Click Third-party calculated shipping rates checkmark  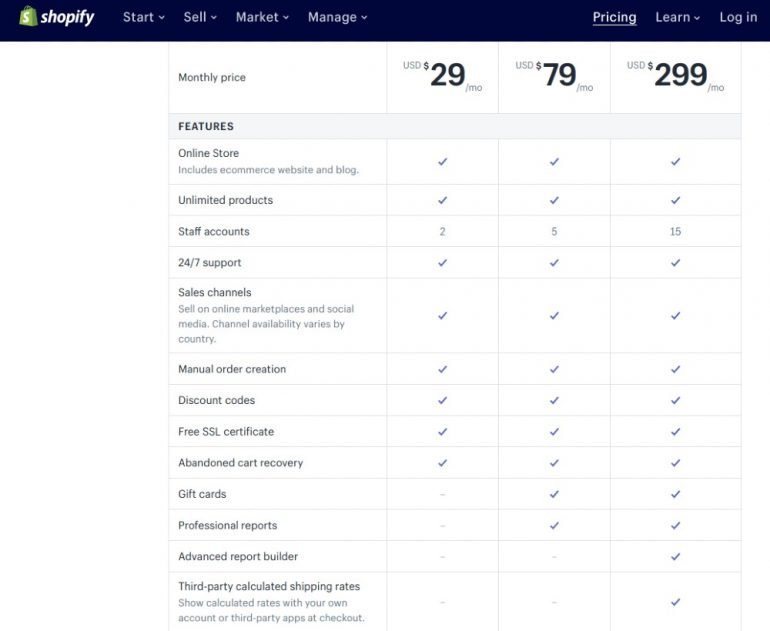click(675, 602)
